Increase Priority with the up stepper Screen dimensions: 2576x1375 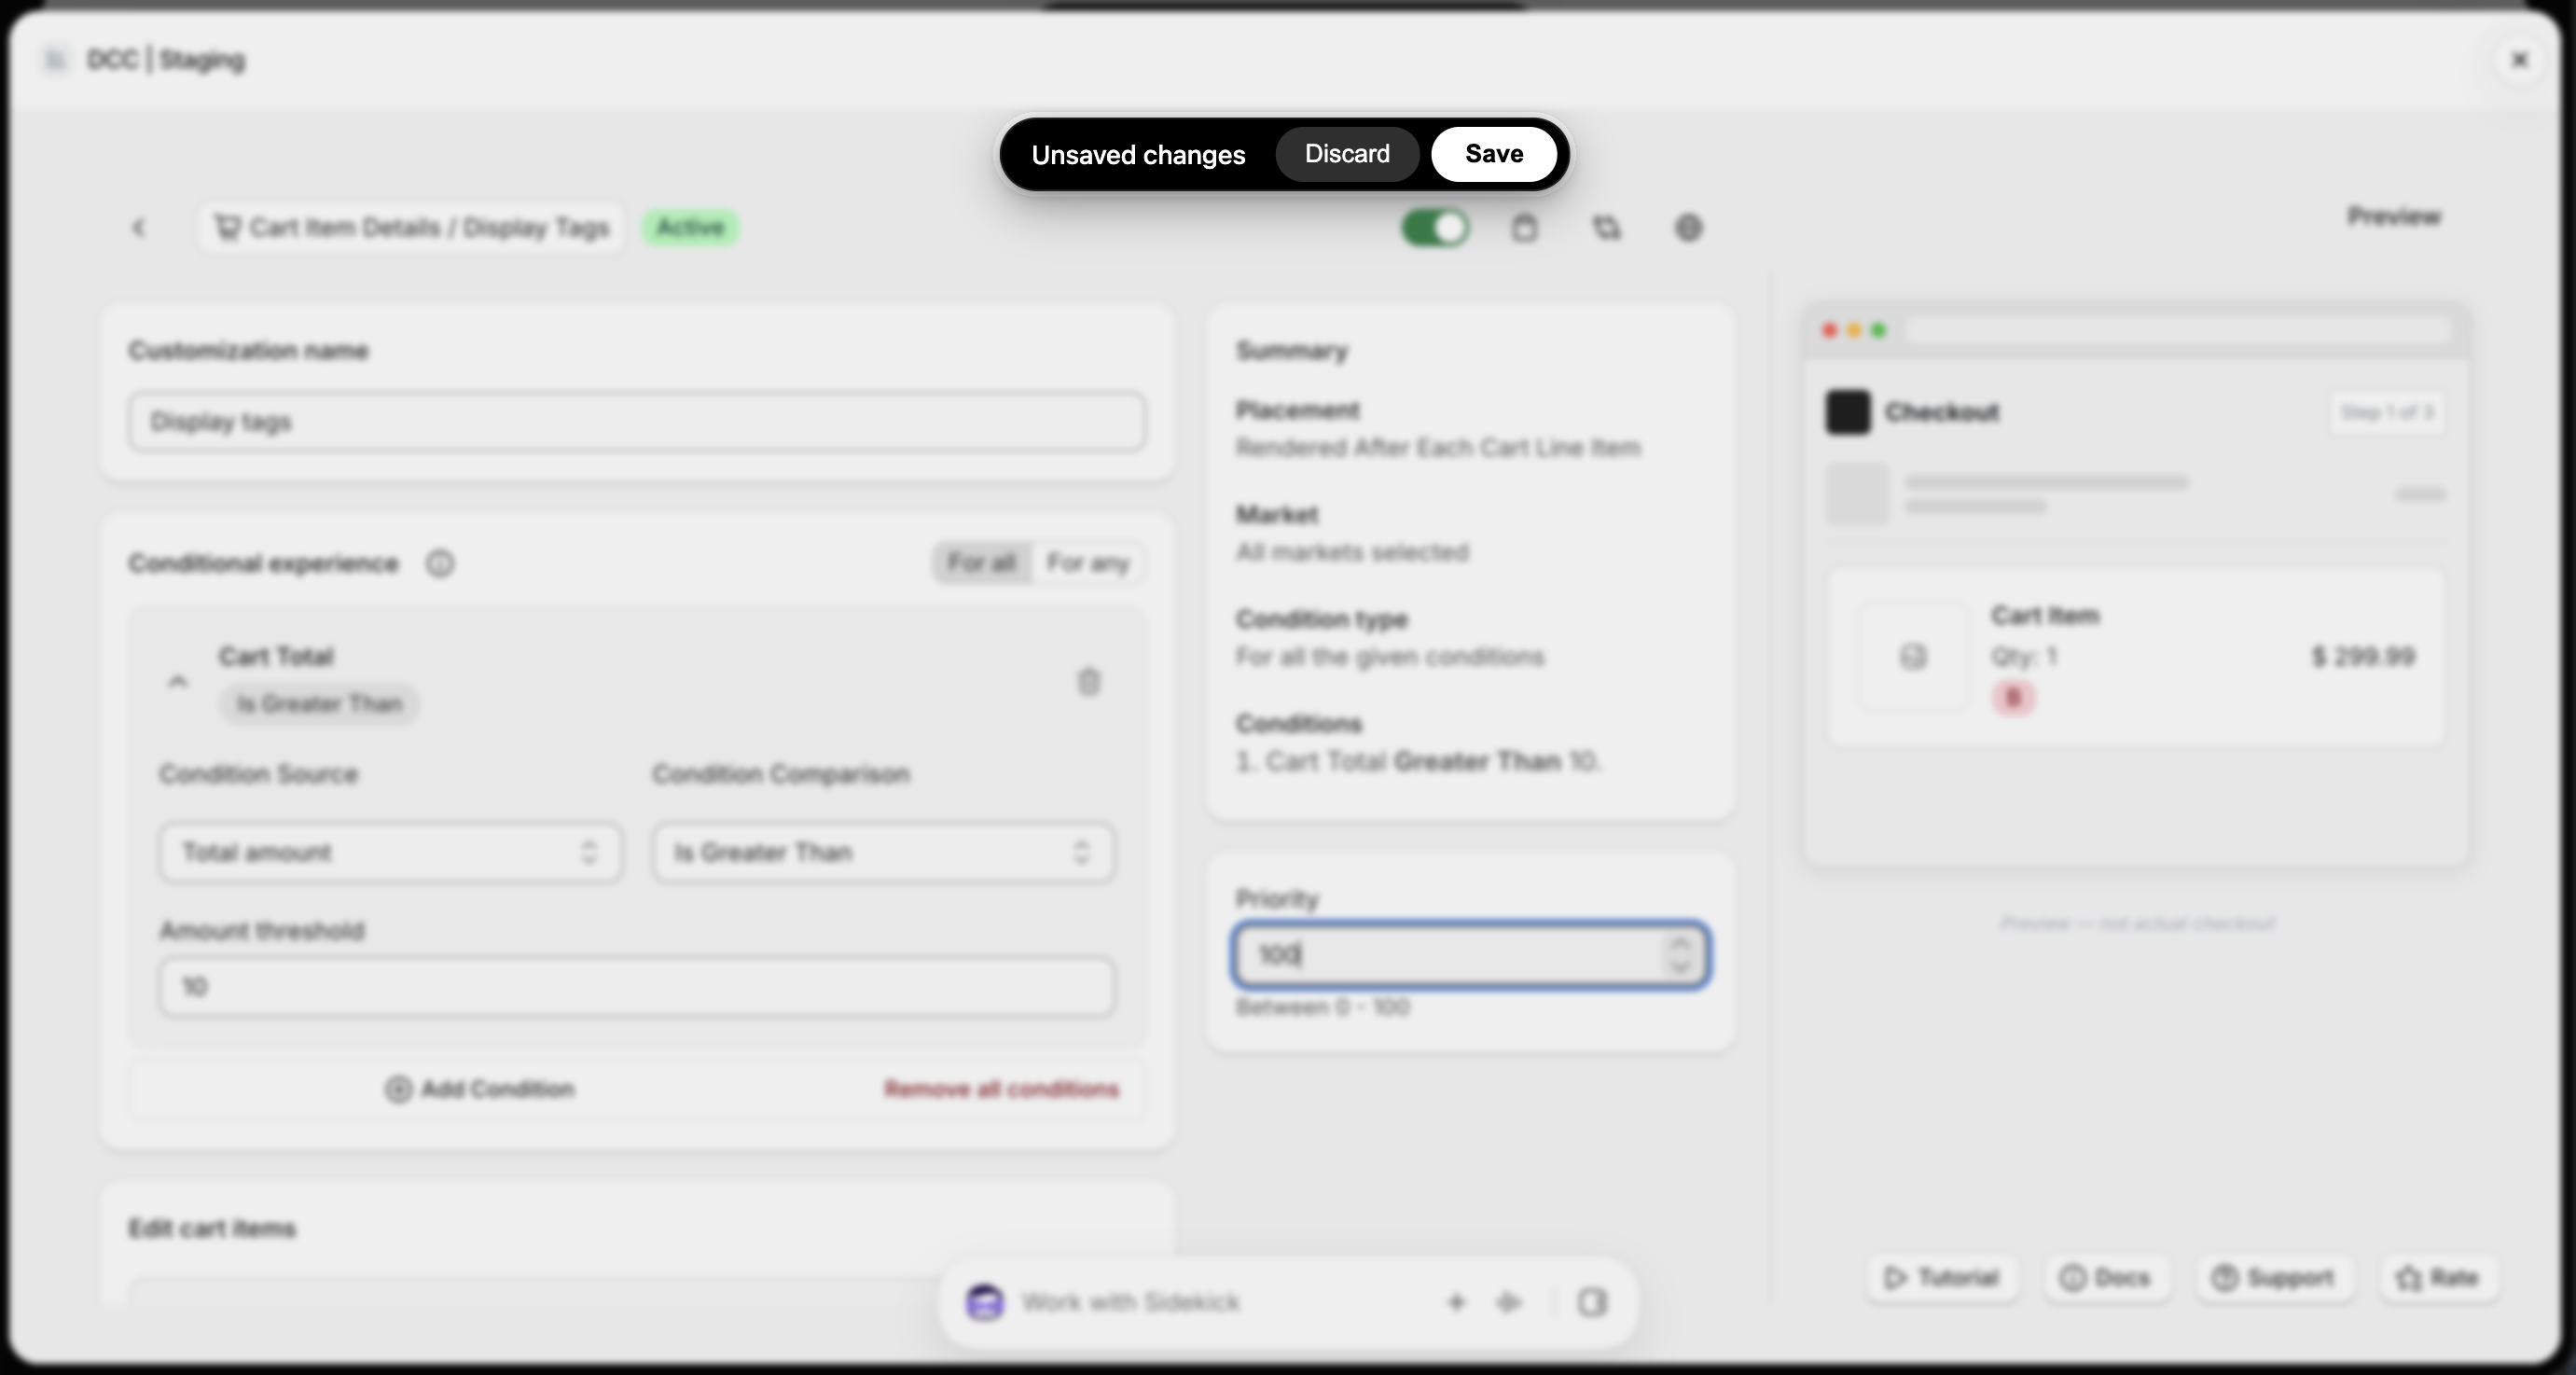click(1680, 943)
